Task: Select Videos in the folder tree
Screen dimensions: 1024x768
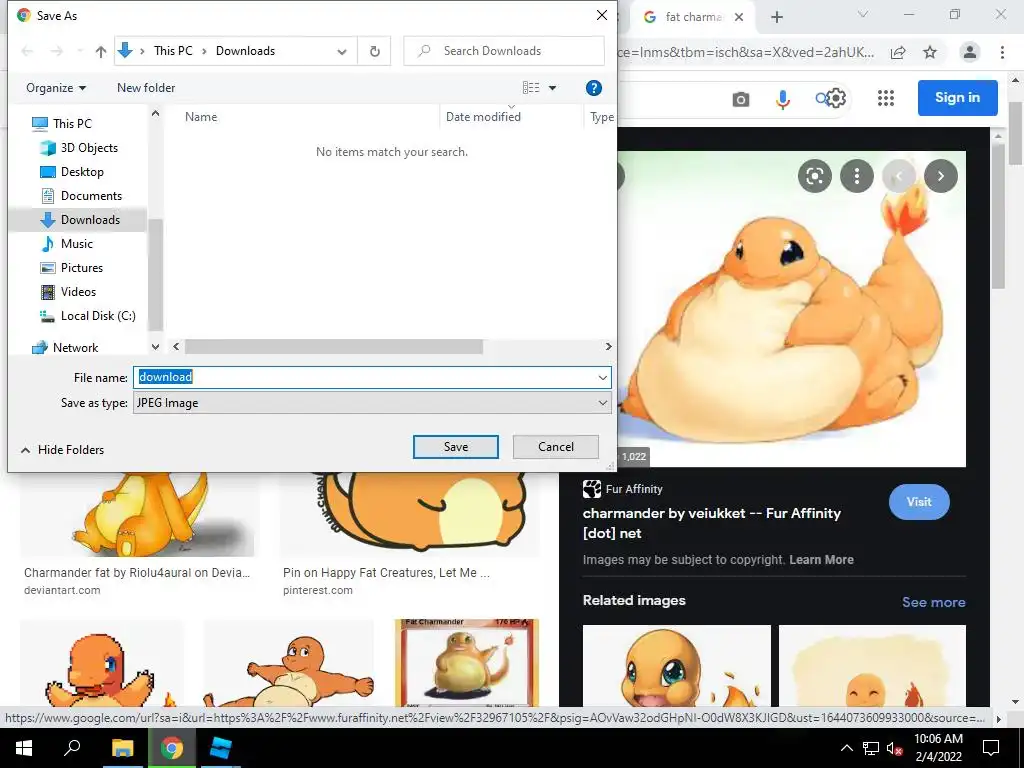Action: [x=68, y=292]
